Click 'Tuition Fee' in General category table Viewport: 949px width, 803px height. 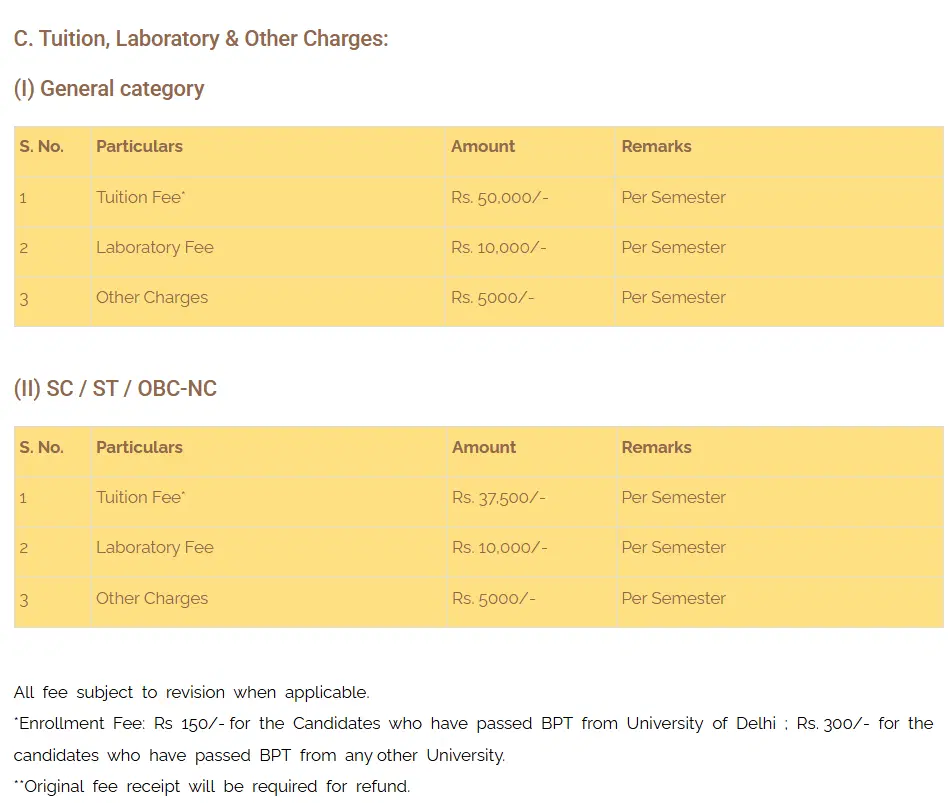140,198
